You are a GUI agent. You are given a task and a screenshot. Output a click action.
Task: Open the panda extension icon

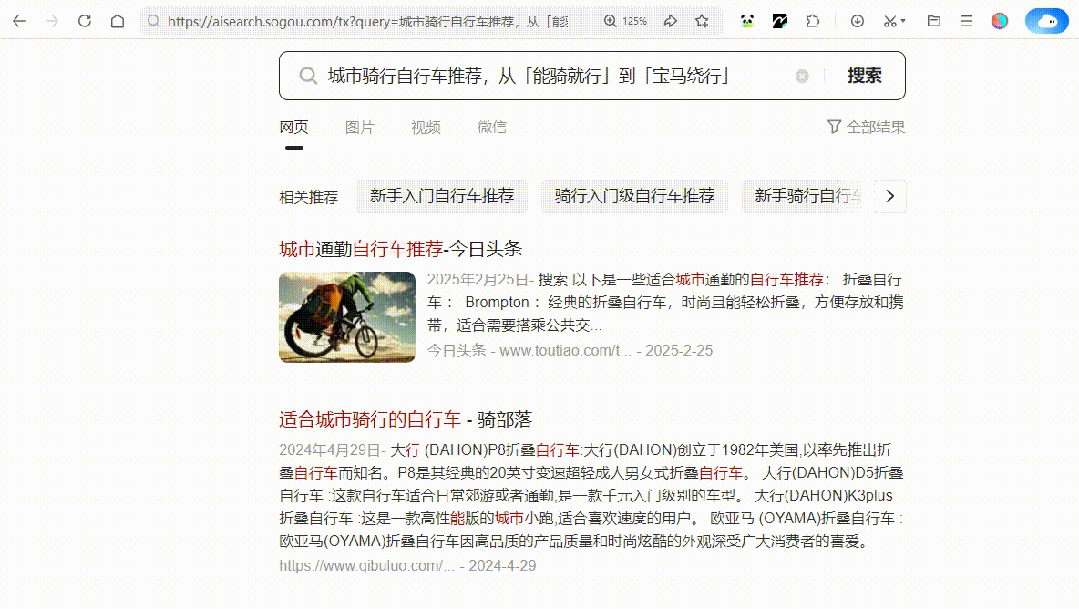point(747,21)
